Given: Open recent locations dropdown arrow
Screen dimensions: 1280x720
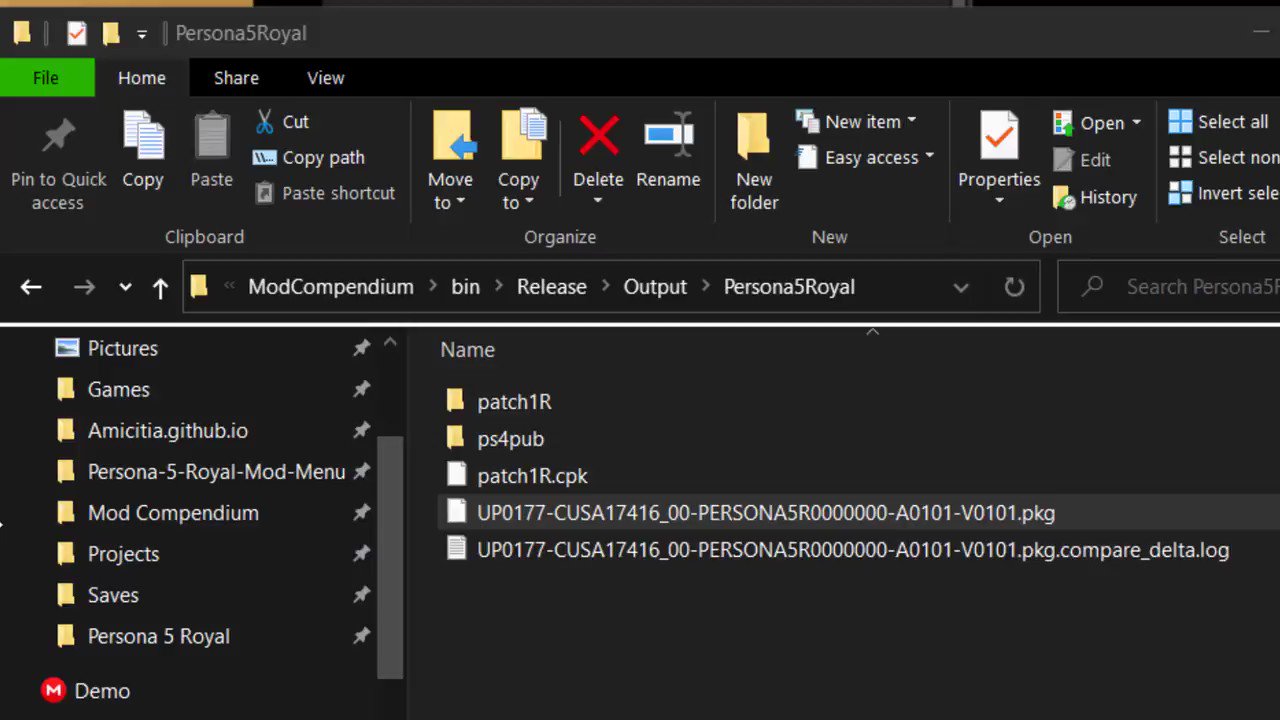Looking at the screenshot, I should pyautogui.click(x=125, y=287).
